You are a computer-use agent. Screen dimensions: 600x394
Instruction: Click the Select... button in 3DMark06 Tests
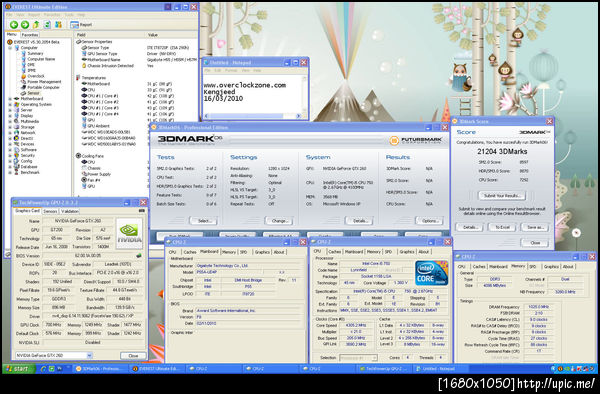tap(203, 221)
